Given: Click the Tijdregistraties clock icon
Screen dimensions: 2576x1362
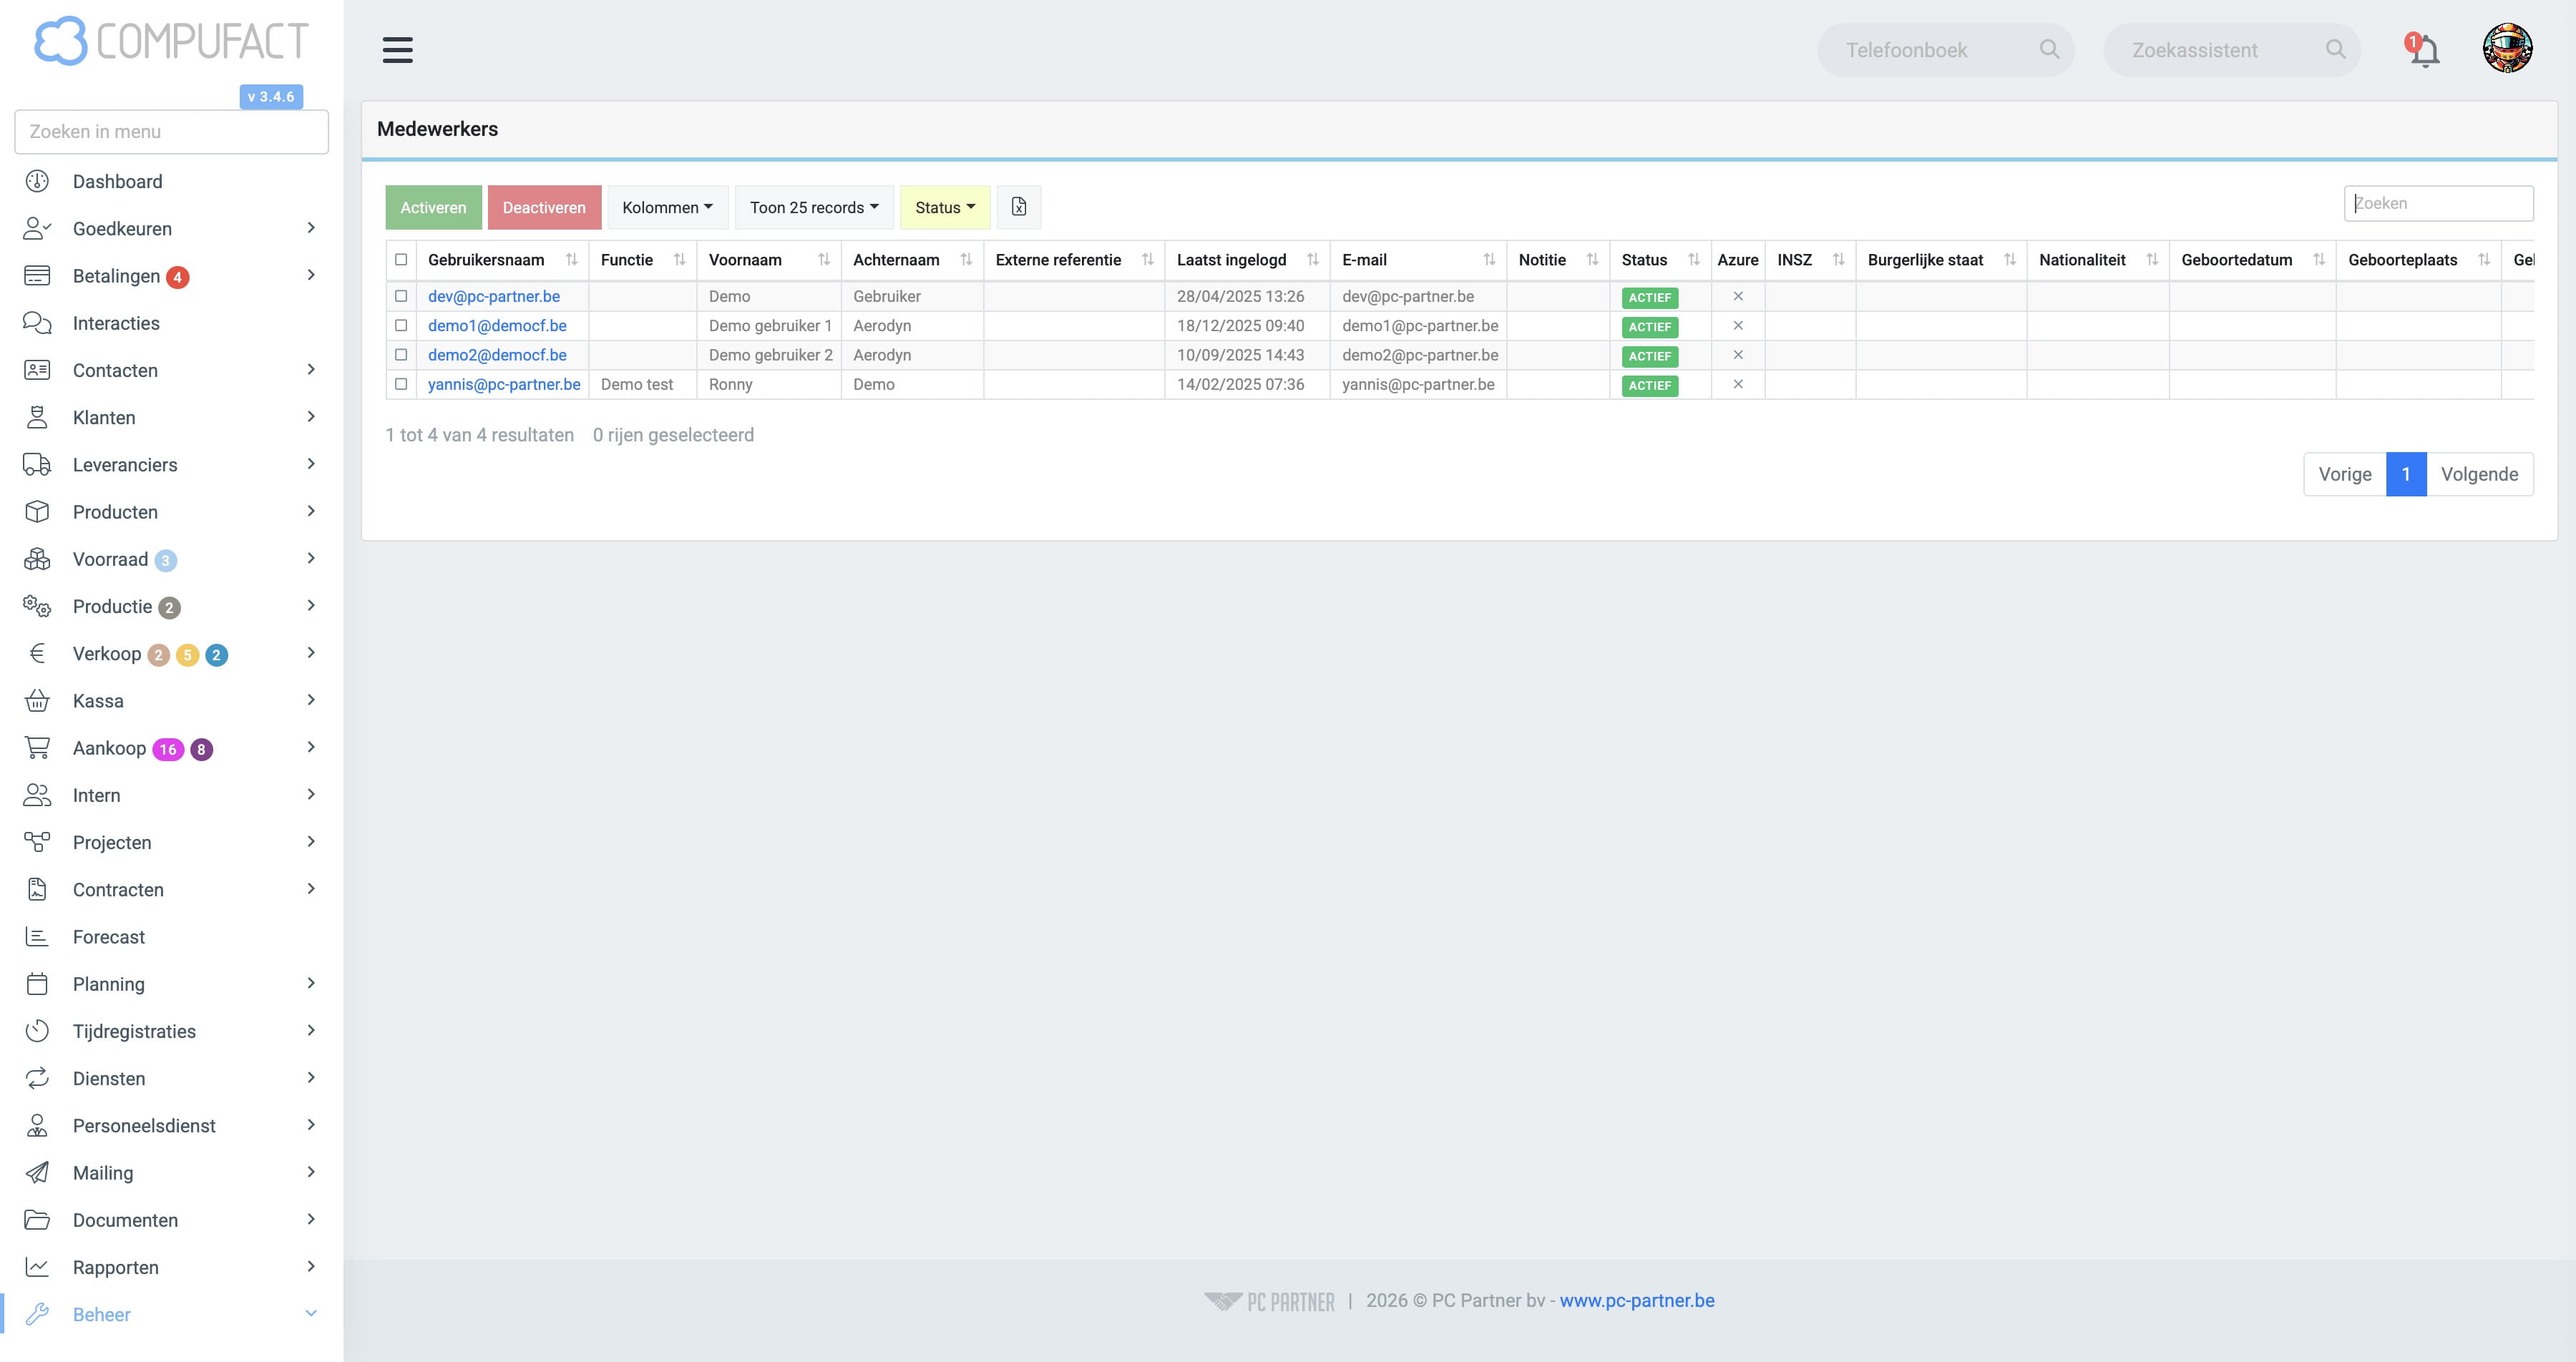Looking at the screenshot, I should [x=37, y=1032].
